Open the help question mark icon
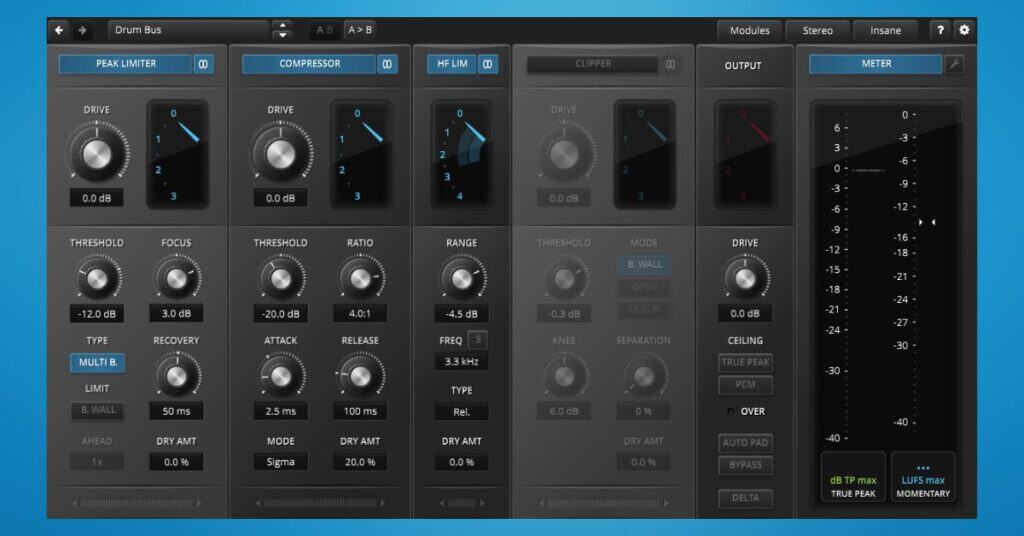 coord(940,30)
